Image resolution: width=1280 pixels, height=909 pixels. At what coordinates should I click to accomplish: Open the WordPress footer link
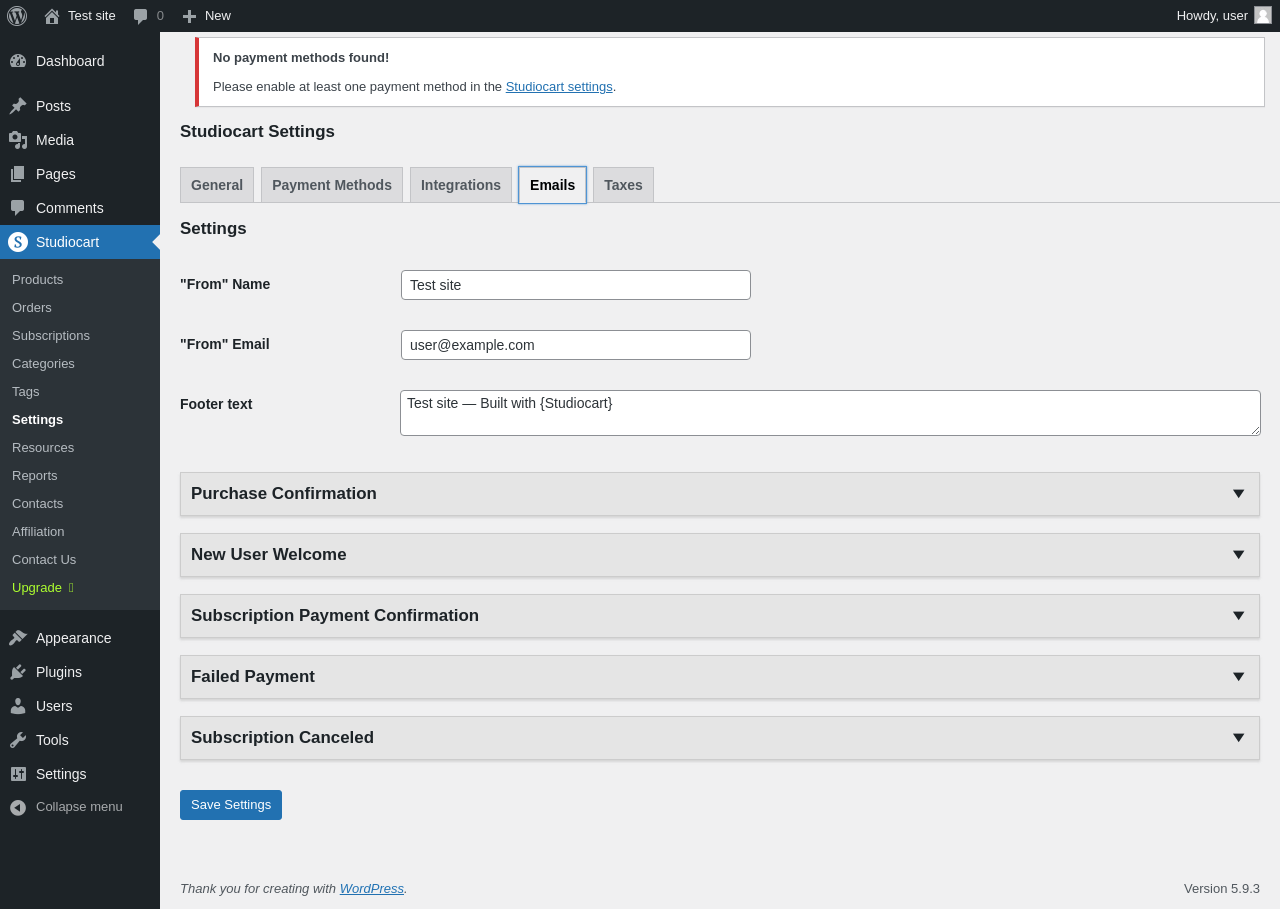coord(372,889)
